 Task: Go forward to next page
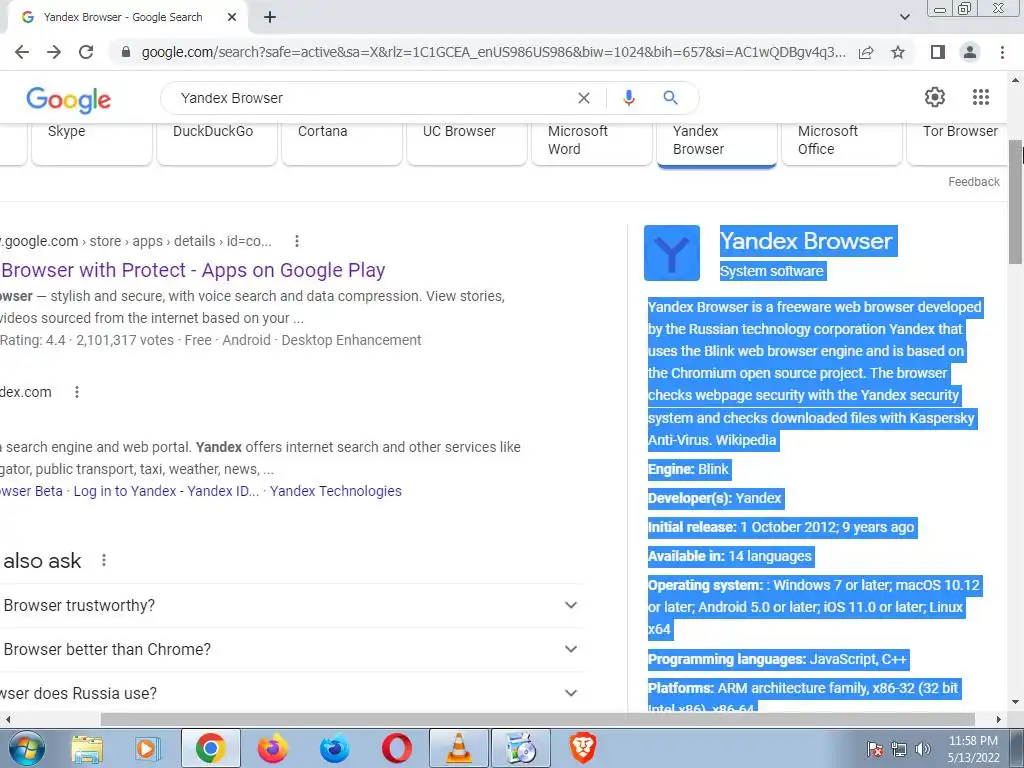pyautogui.click(x=54, y=52)
